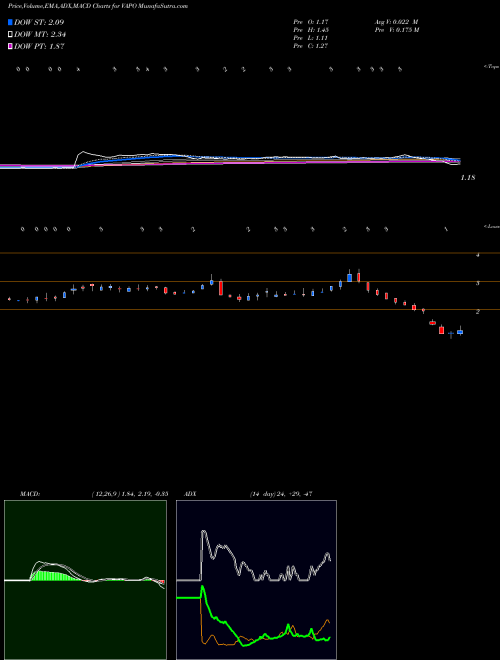Click the ADX panel heading
The height and width of the screenshot is (660, 500).
point(190,494)
